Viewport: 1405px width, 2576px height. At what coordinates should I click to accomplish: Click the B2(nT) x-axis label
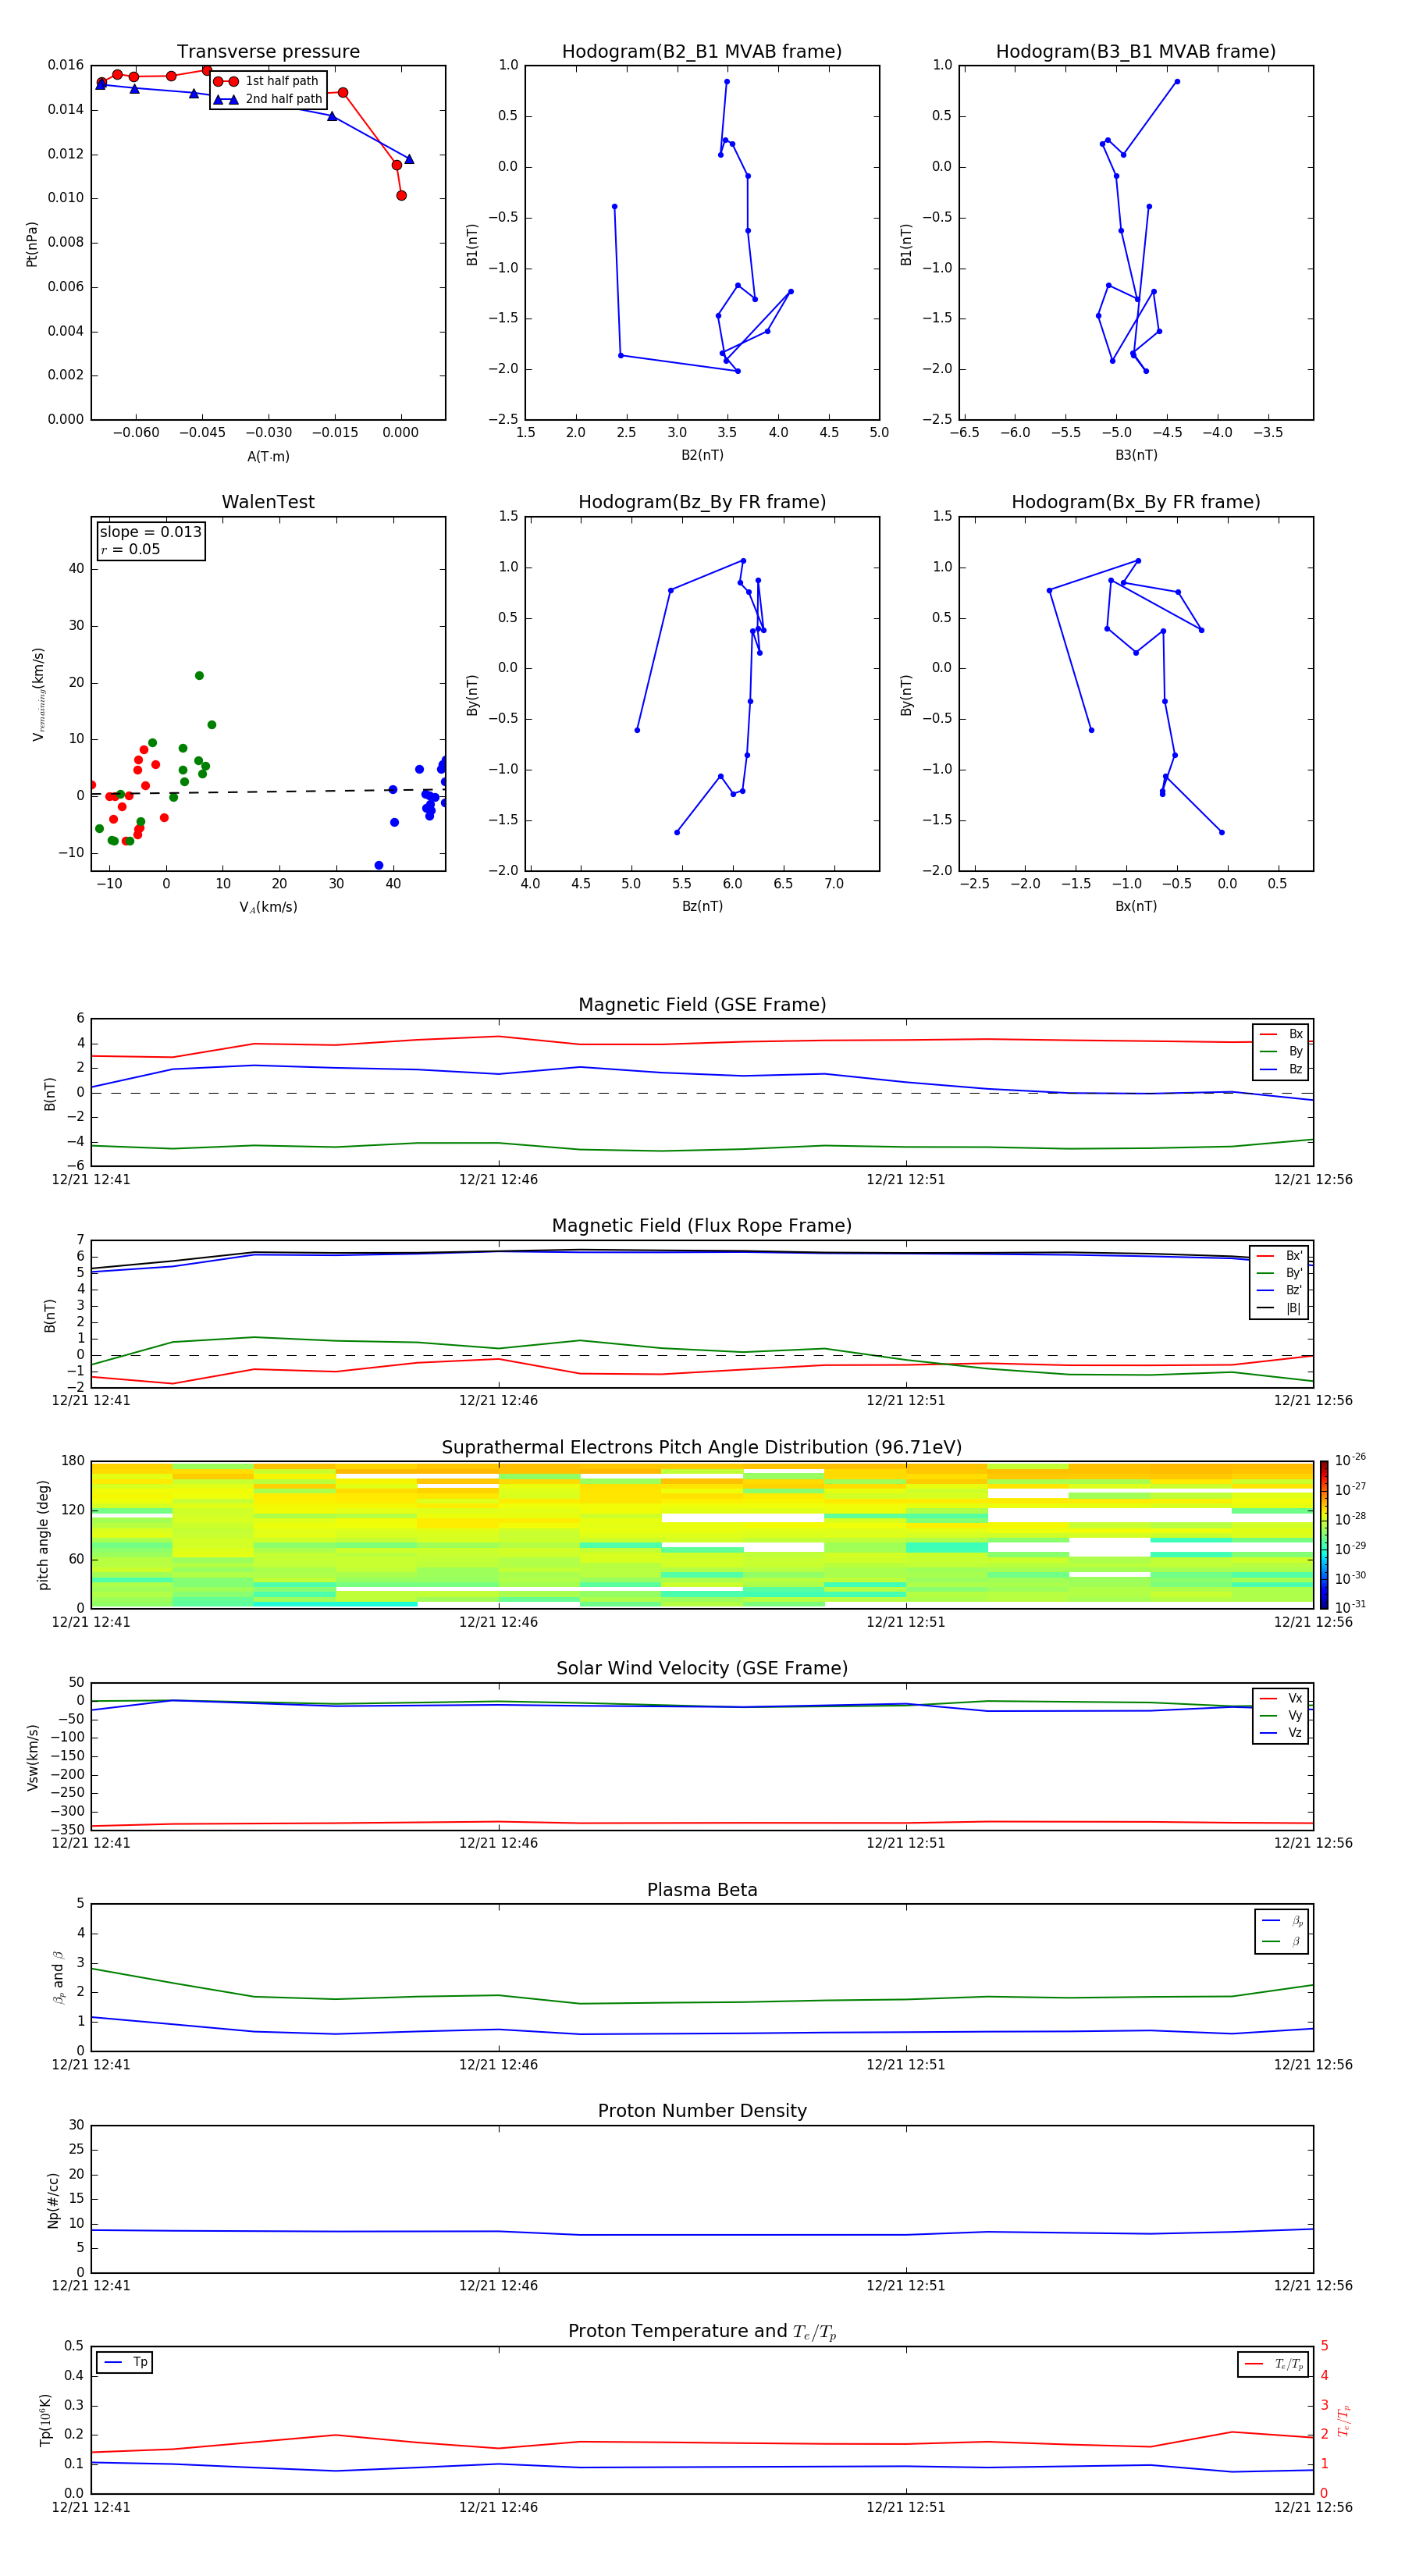pos(702,455)
